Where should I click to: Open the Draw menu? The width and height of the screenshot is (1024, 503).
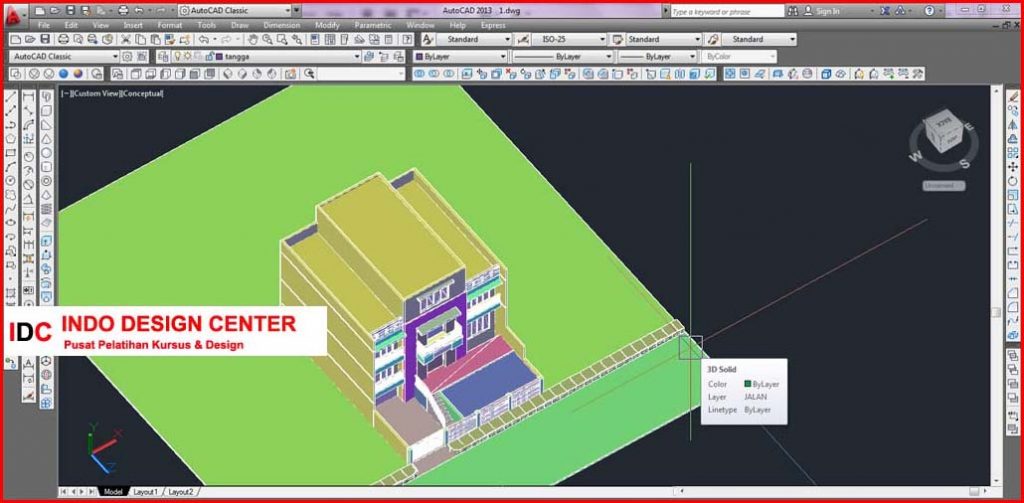coord(240,25)
